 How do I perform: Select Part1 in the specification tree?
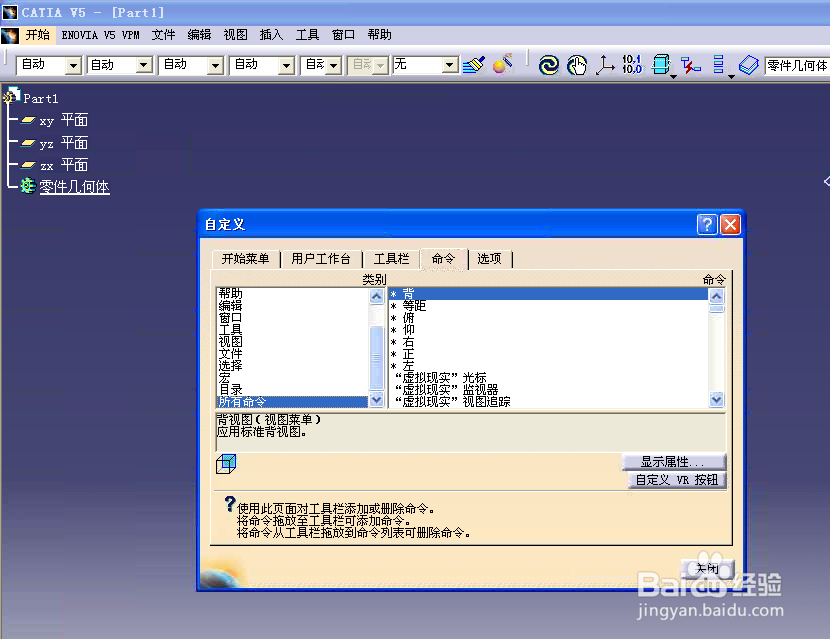pyautogui.click(x=41, y=98)
